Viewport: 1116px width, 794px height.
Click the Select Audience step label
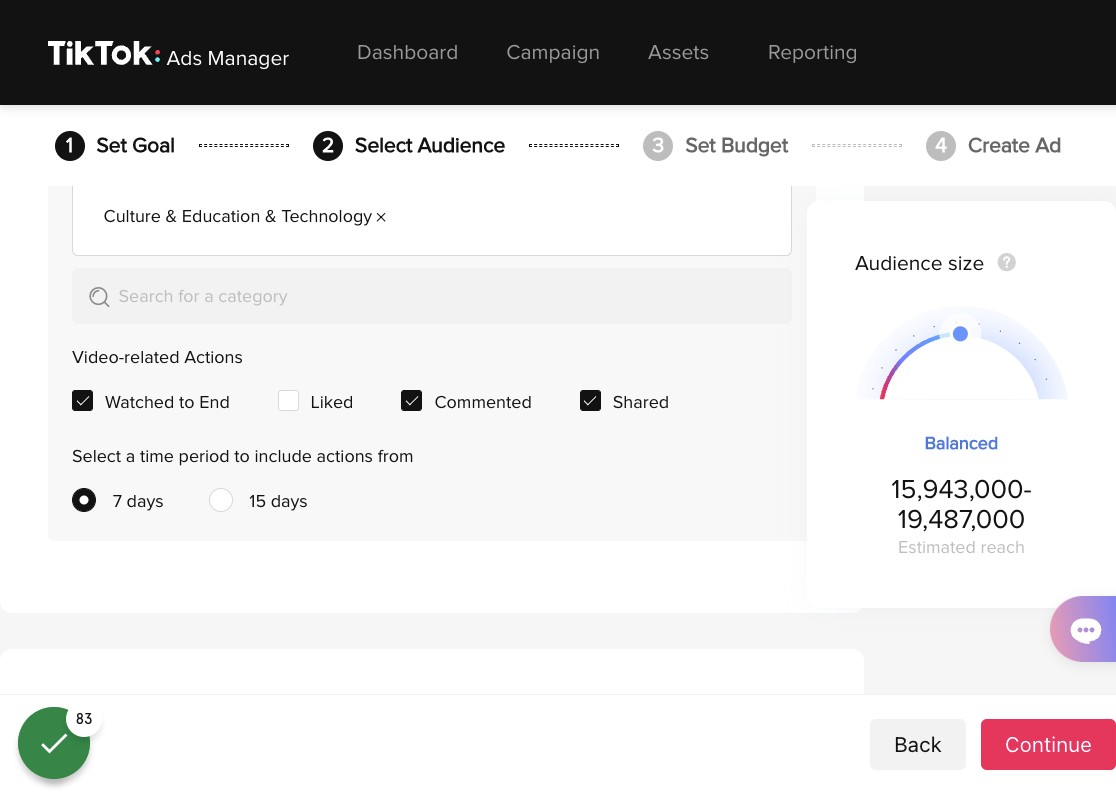pyautogui.click(x=430, y=146)
